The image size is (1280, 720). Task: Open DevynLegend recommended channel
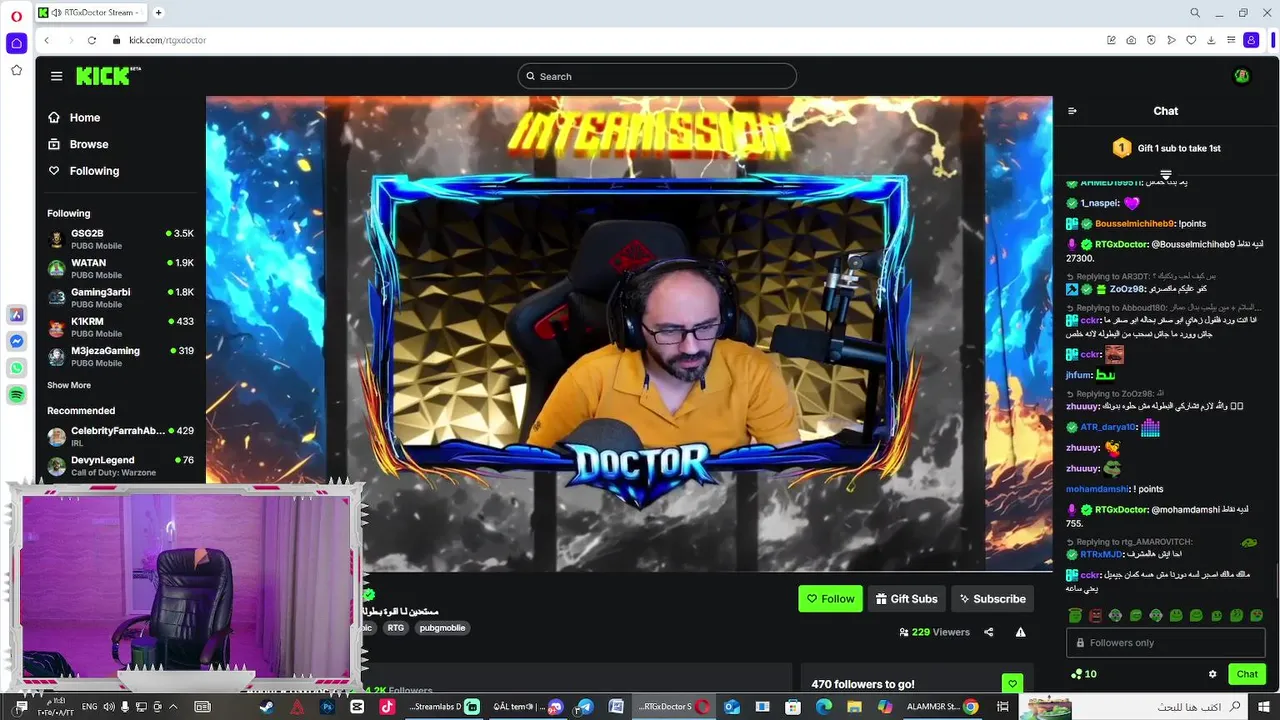(120, 465)
